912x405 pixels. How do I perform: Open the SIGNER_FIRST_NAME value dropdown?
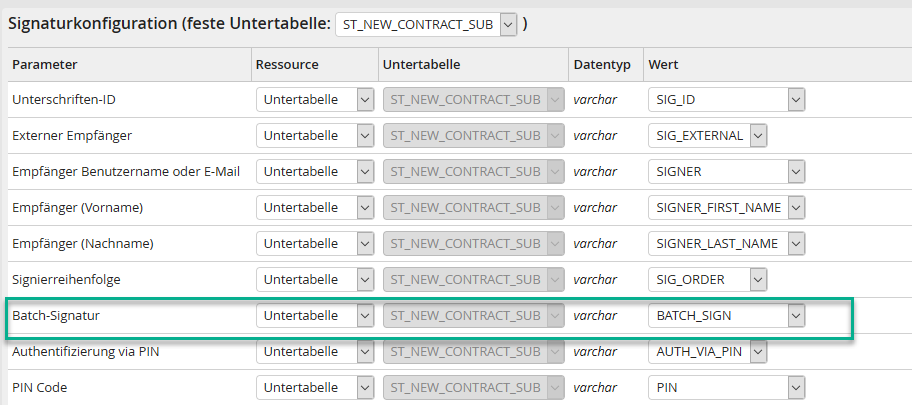coord(726,207)
